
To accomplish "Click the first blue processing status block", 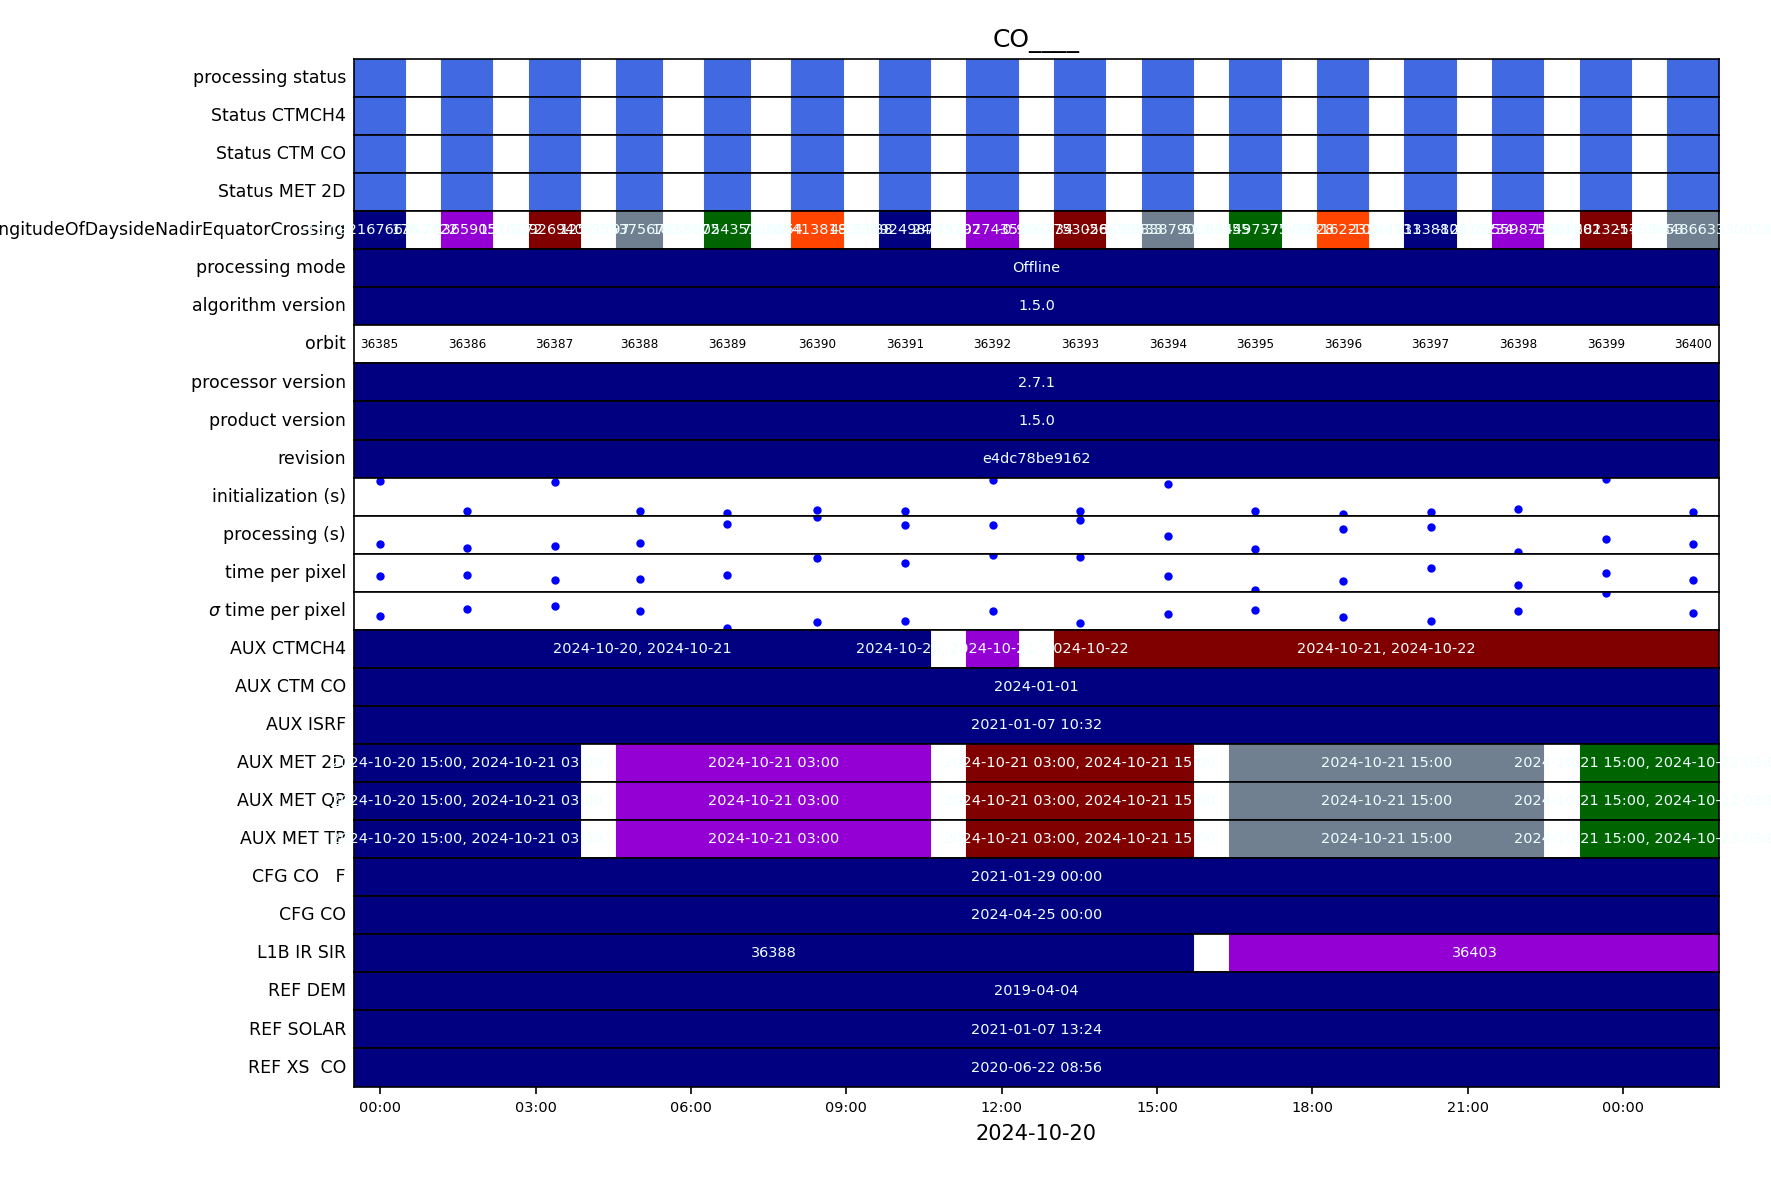I will pyautogui.click(x=380, y=78).
